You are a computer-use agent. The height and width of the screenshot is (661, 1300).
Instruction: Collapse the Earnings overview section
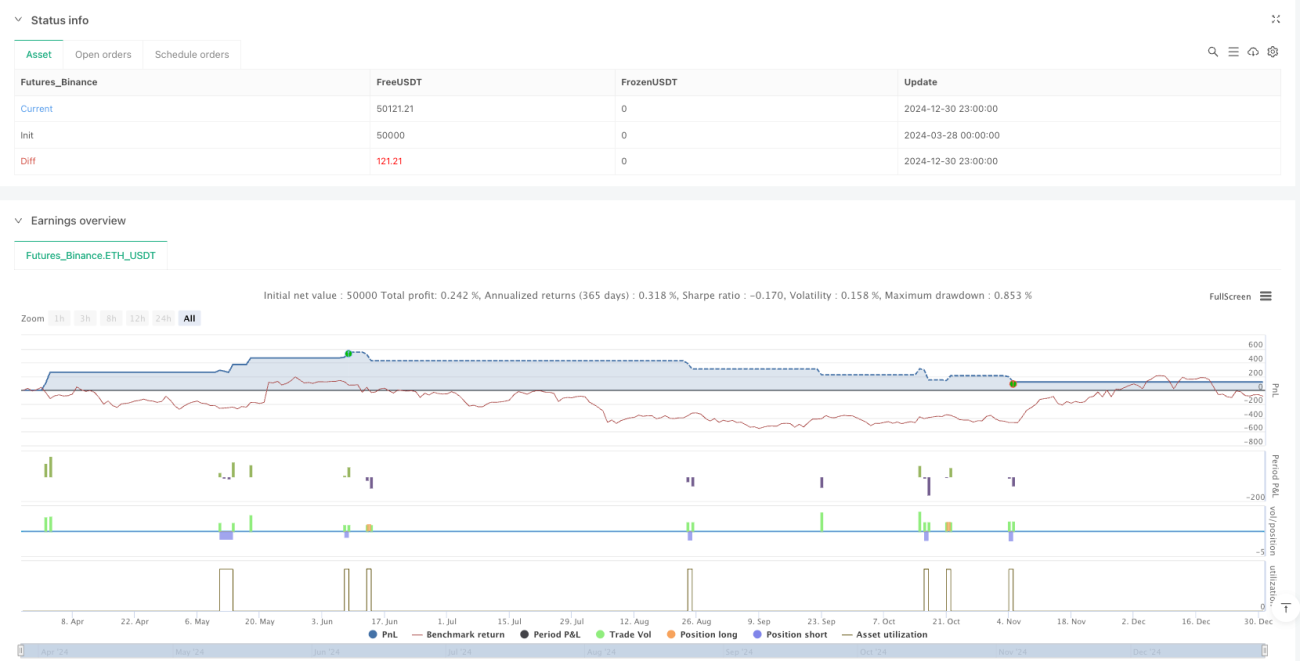click(18, 220)
